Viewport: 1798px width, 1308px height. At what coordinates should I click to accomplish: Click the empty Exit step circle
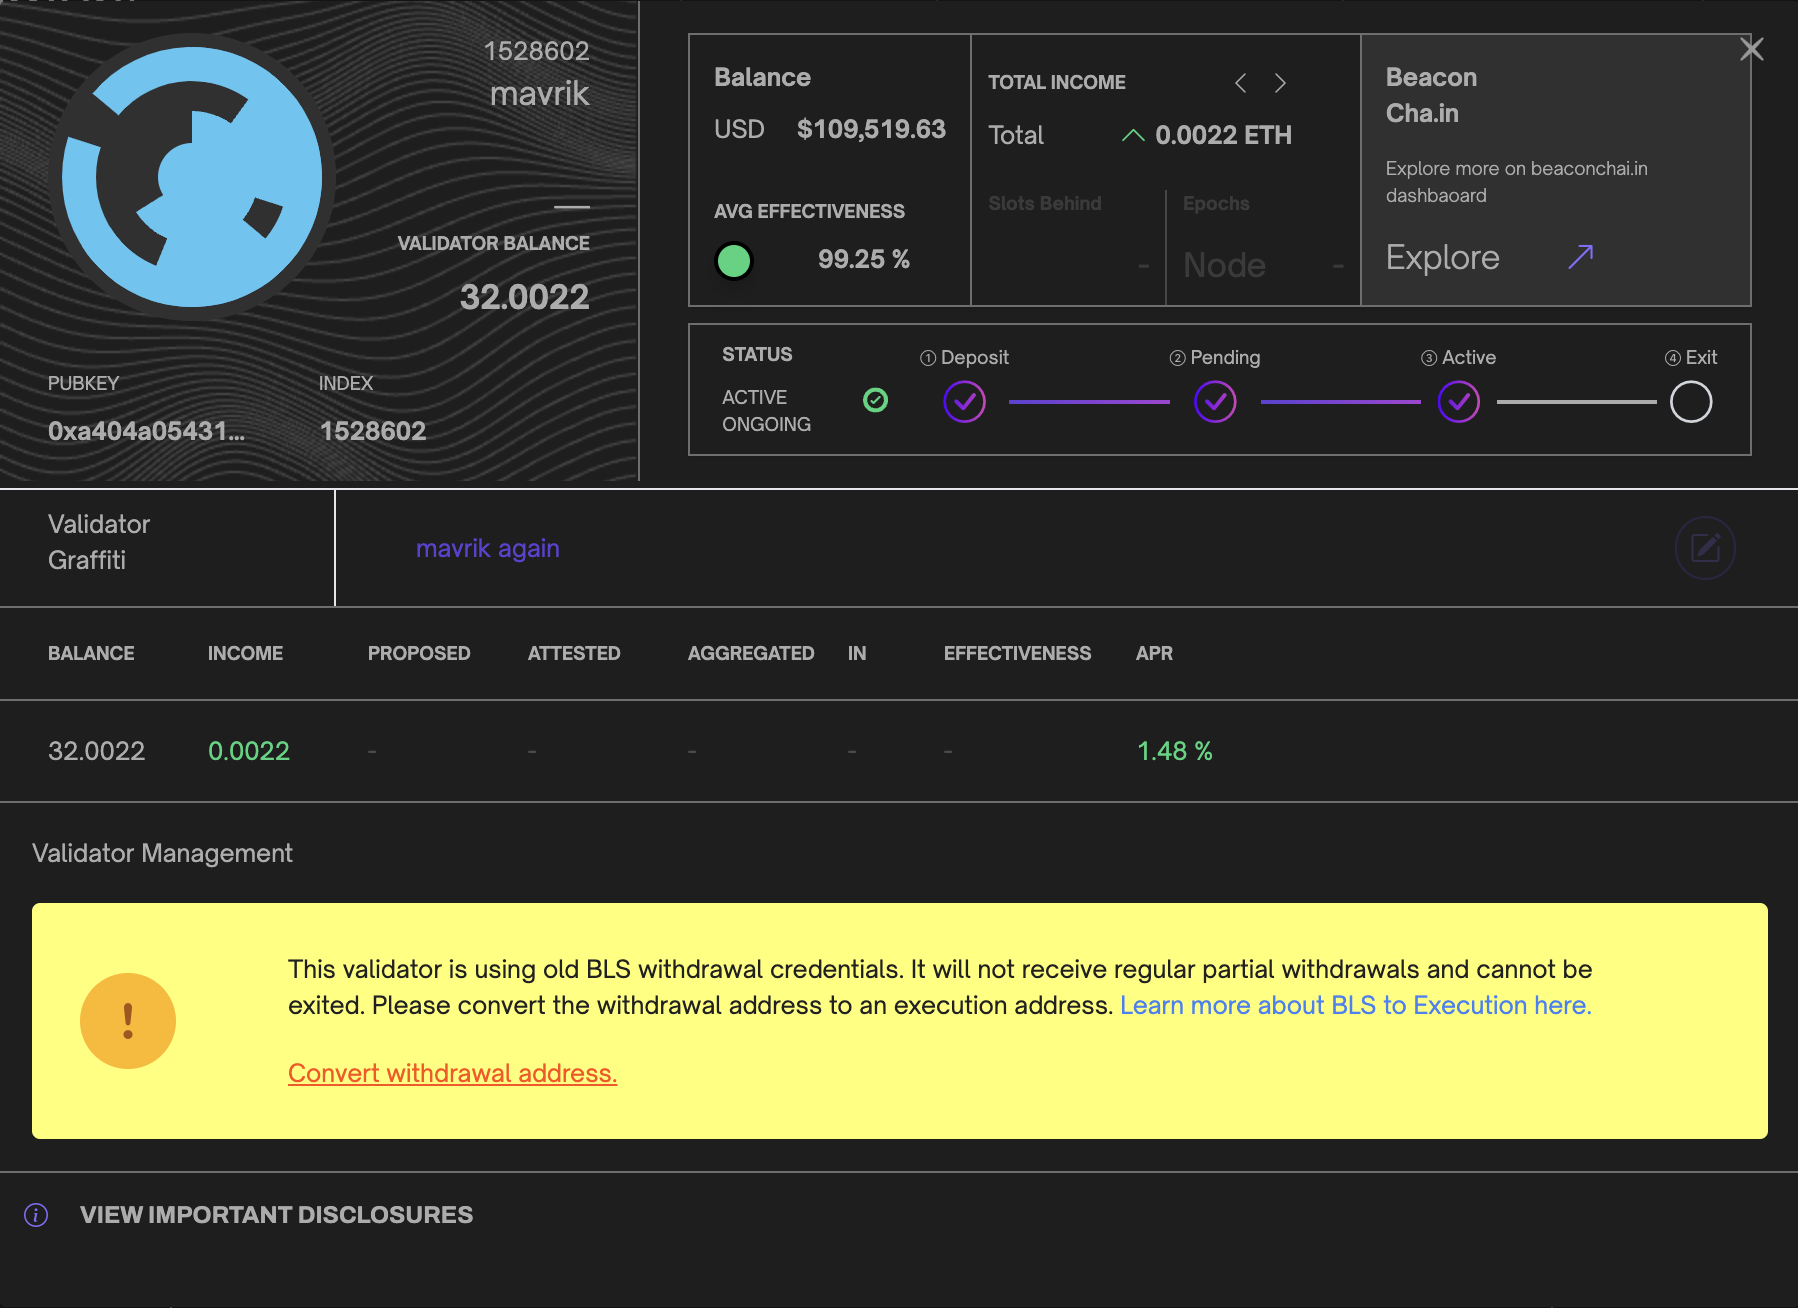(1691, 402)
